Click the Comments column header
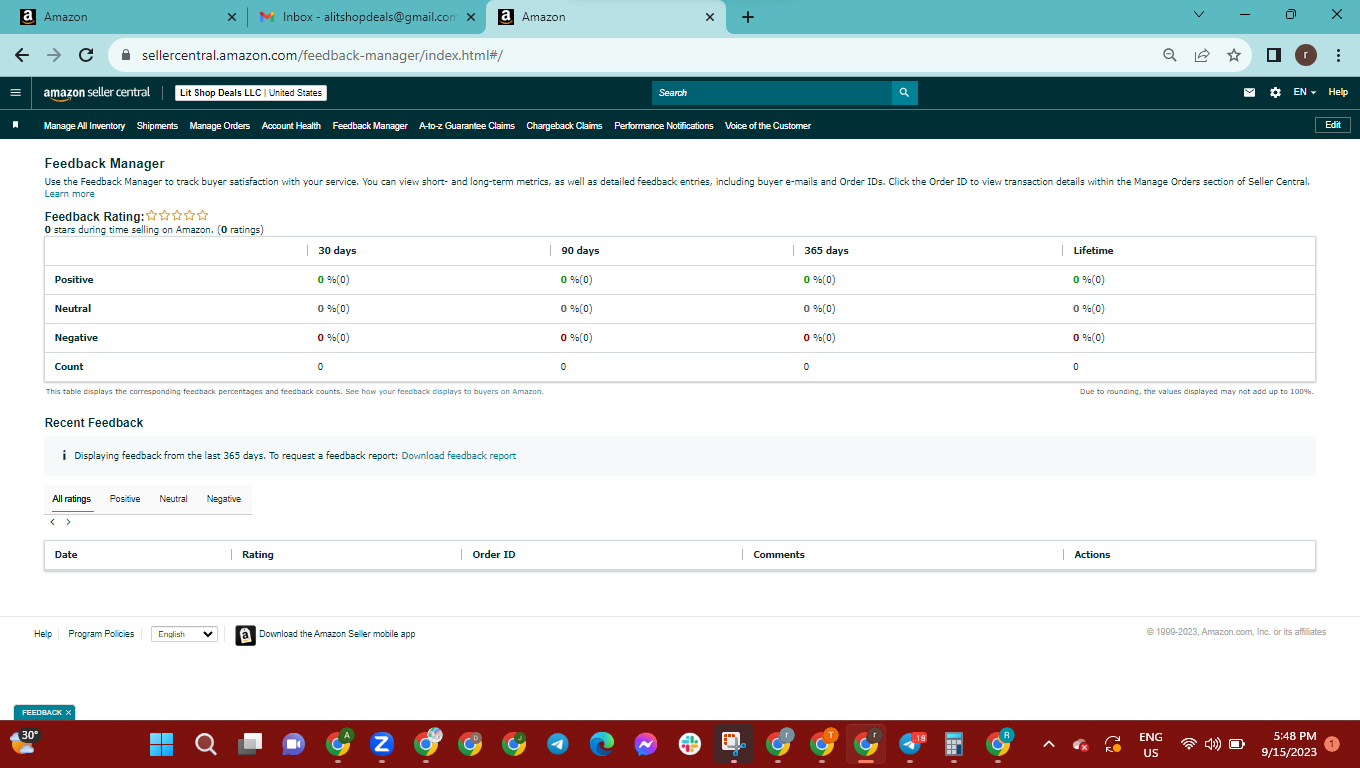 pyautogui.click(x=779, y=555)
